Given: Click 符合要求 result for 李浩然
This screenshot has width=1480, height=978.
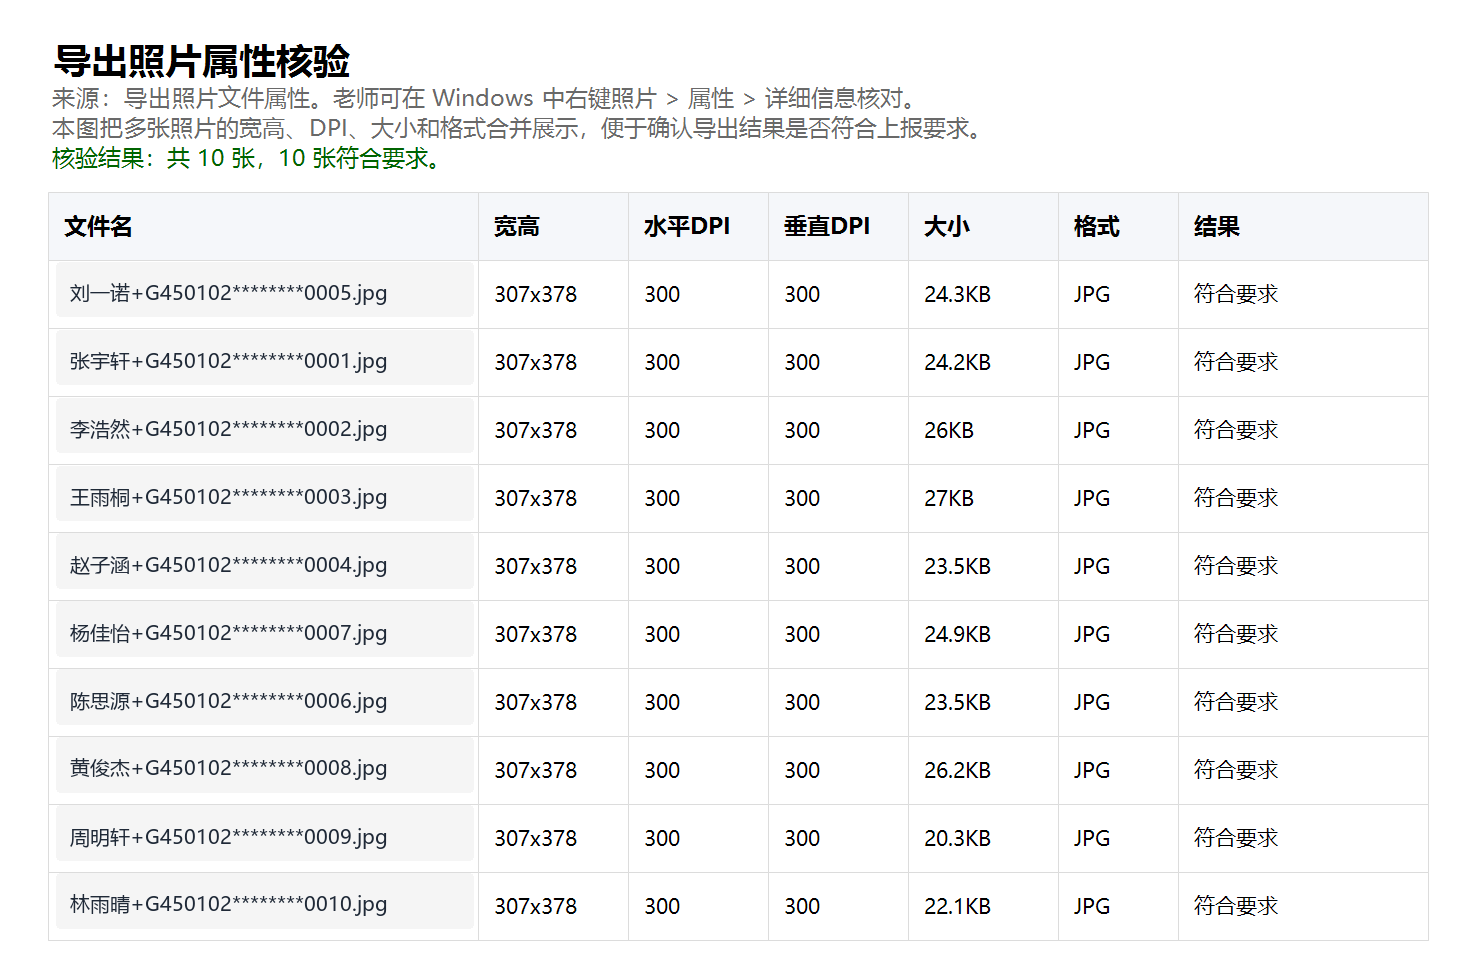Looking at the screenshot, I should [1236, 430].
